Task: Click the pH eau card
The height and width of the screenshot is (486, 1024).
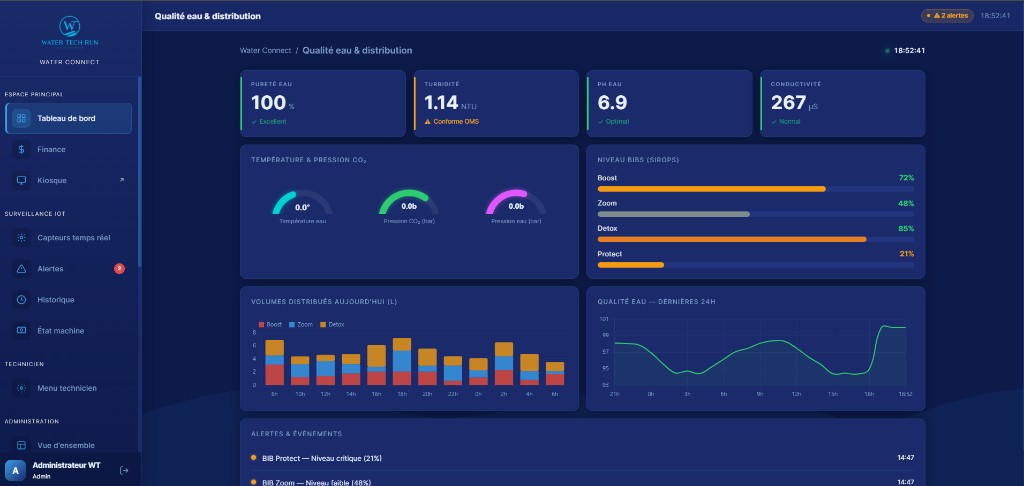Action: (669, 103)
